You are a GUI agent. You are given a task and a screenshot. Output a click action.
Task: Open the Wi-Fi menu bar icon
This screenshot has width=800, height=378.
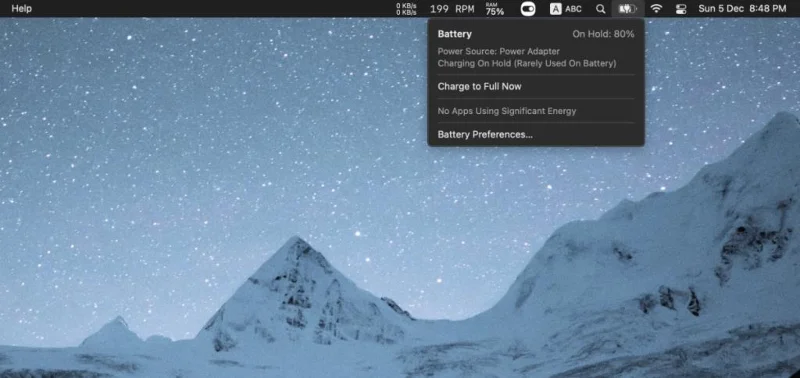tap(657, 9)
